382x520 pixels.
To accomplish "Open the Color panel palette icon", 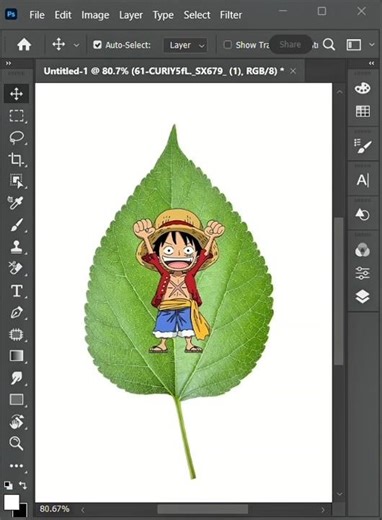I will pos(362,88).
